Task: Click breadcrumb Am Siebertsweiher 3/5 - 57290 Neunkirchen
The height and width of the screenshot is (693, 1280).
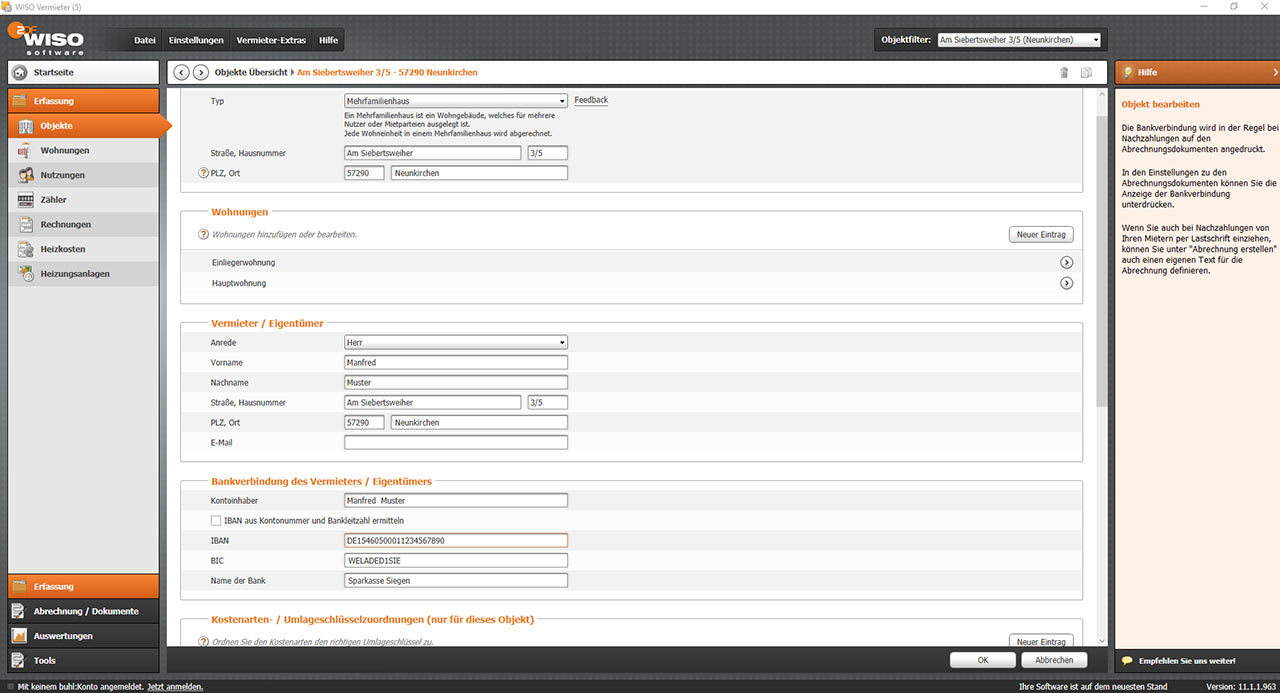Action: (387, 72)
